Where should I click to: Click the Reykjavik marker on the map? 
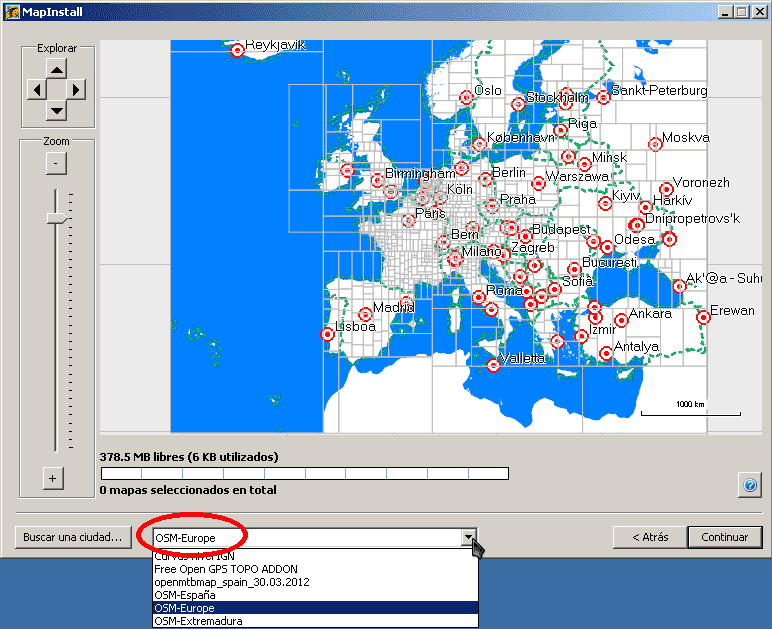tap(237, 50)
